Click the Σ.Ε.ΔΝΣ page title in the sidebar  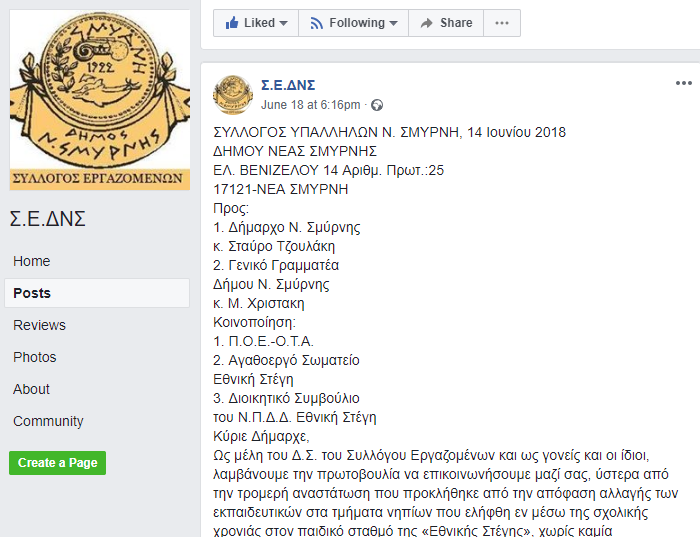(x=47, y=218)
